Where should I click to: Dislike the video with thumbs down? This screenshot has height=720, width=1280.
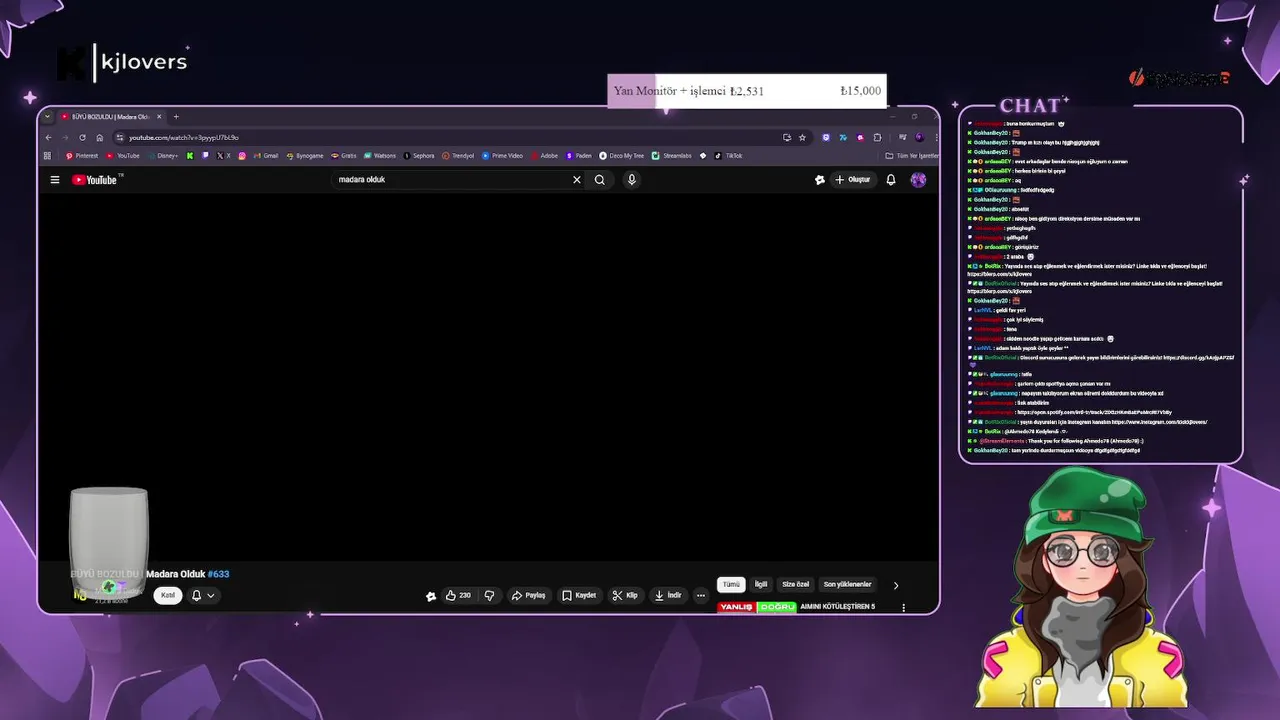click(x=489, y=595)
